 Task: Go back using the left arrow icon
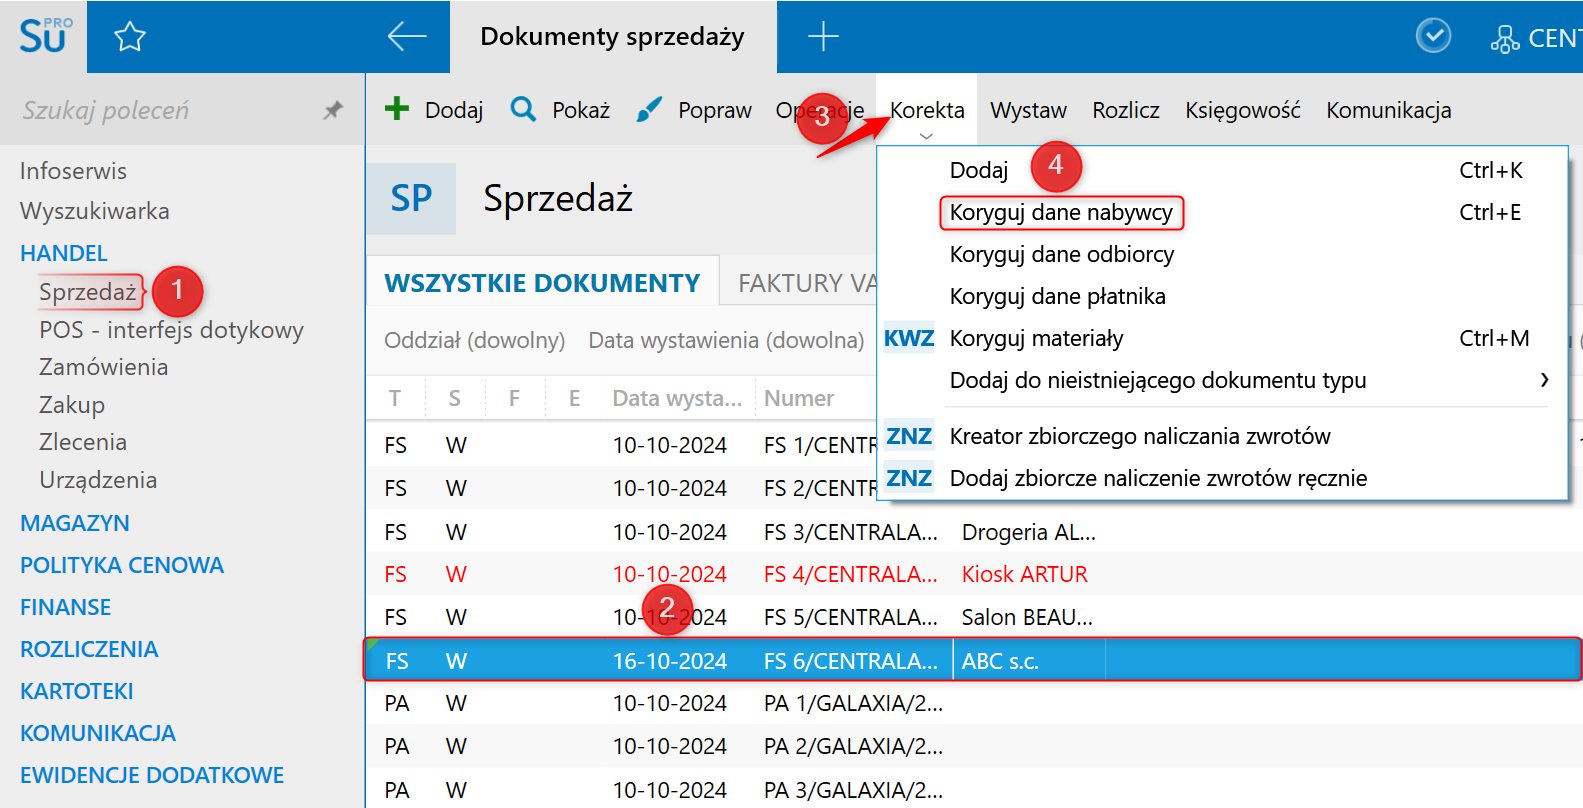[x=407, y=37]
